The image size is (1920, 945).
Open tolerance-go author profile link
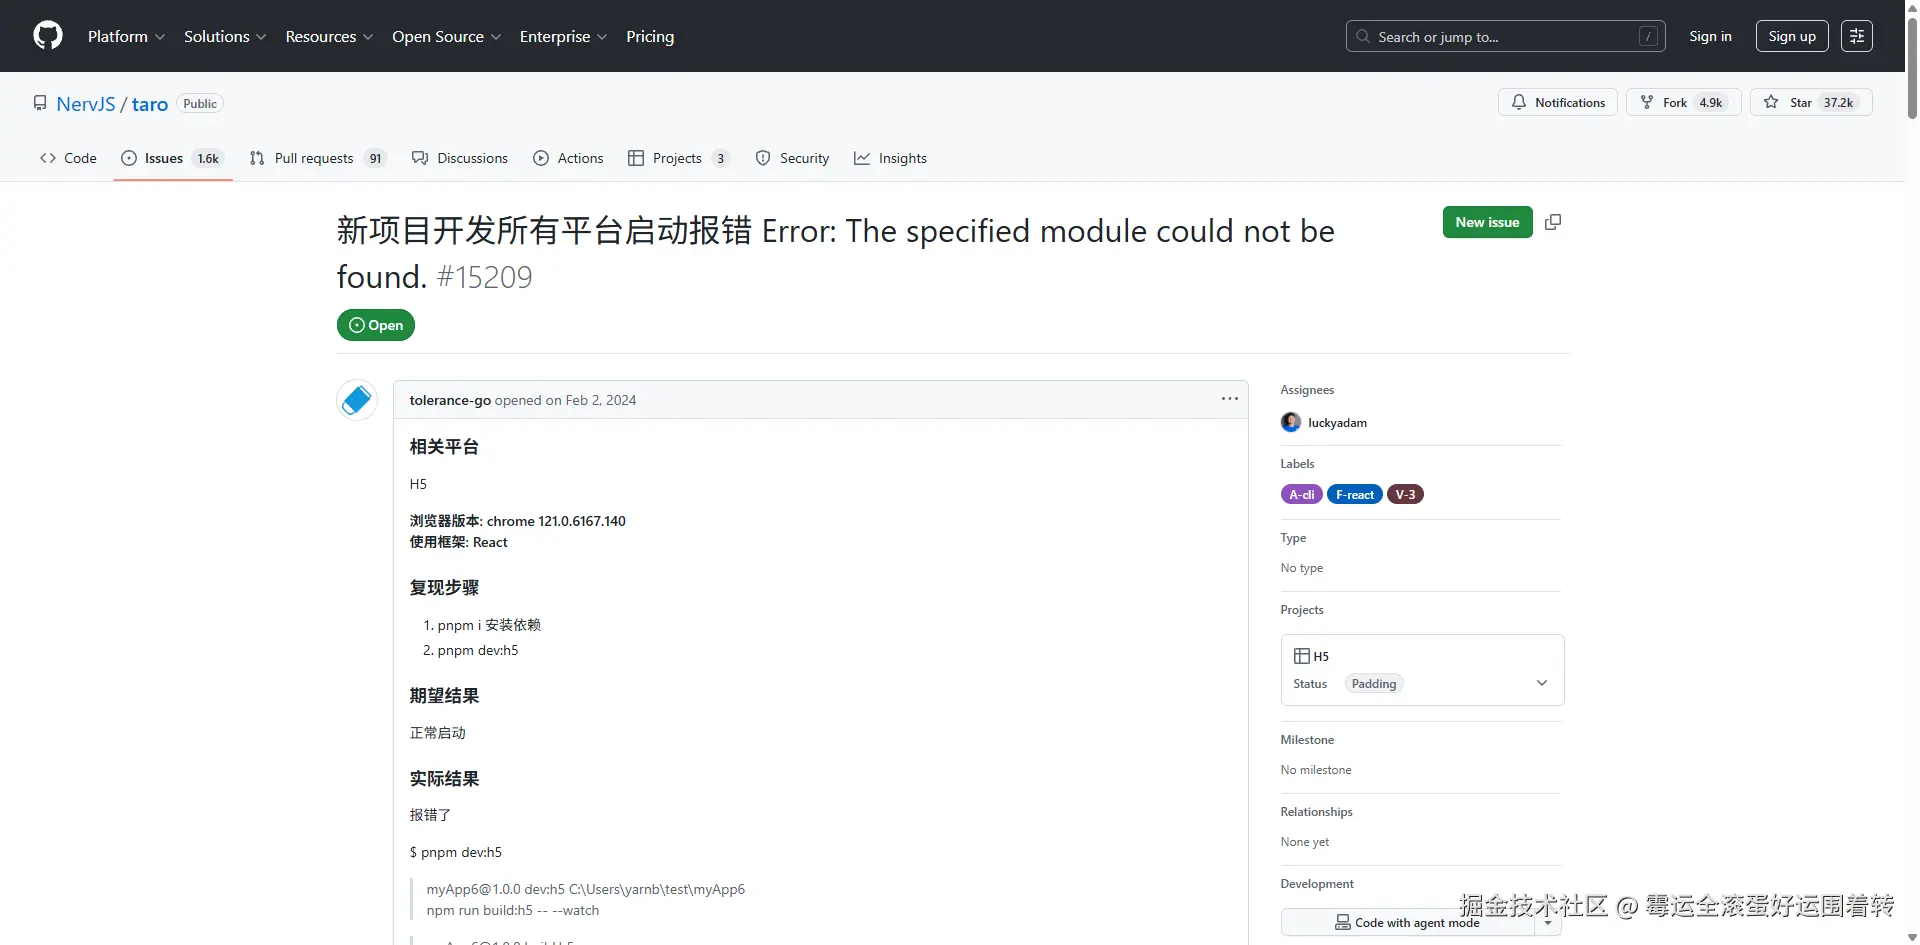click(x=450, y=400)
